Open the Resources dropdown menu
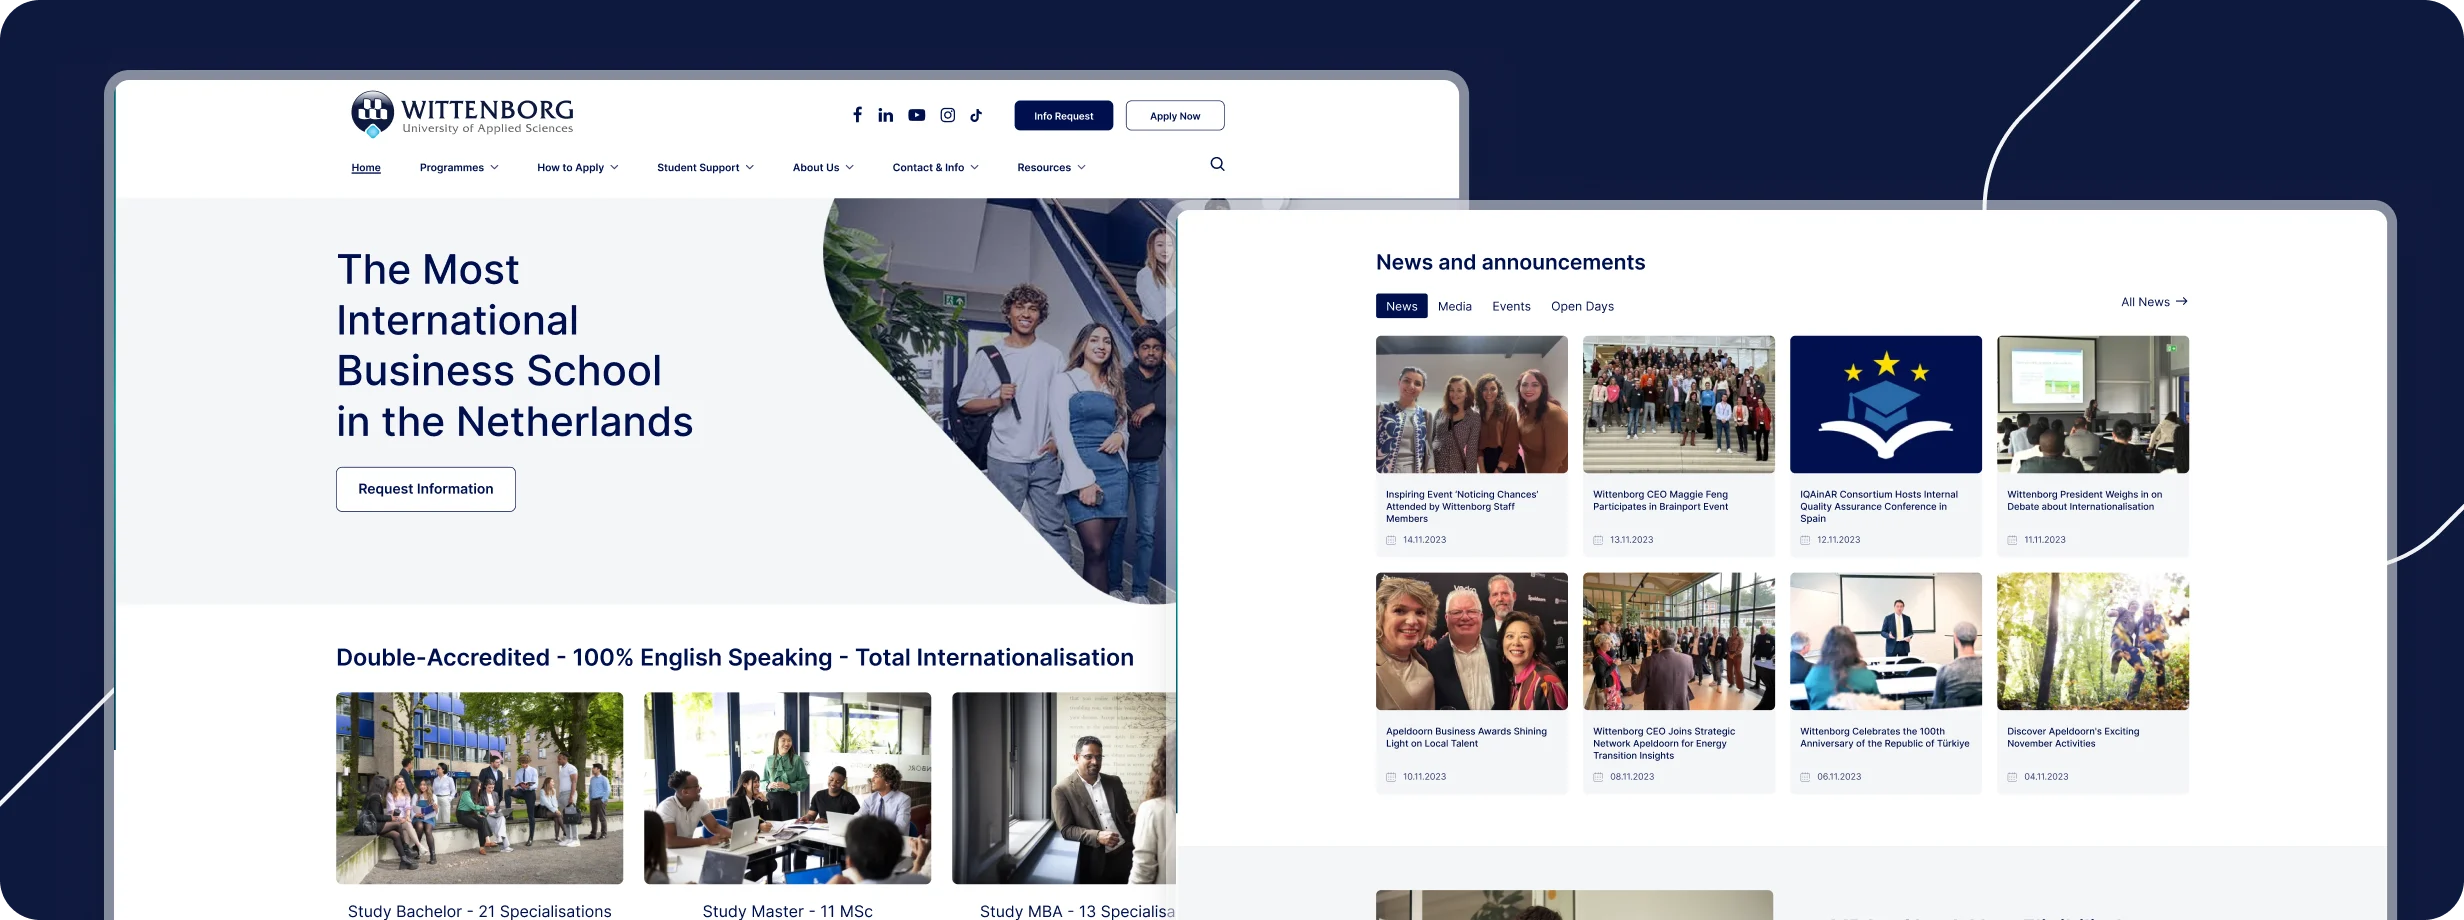This screenshot has height=920, width=2464. tap(1050, 168)
